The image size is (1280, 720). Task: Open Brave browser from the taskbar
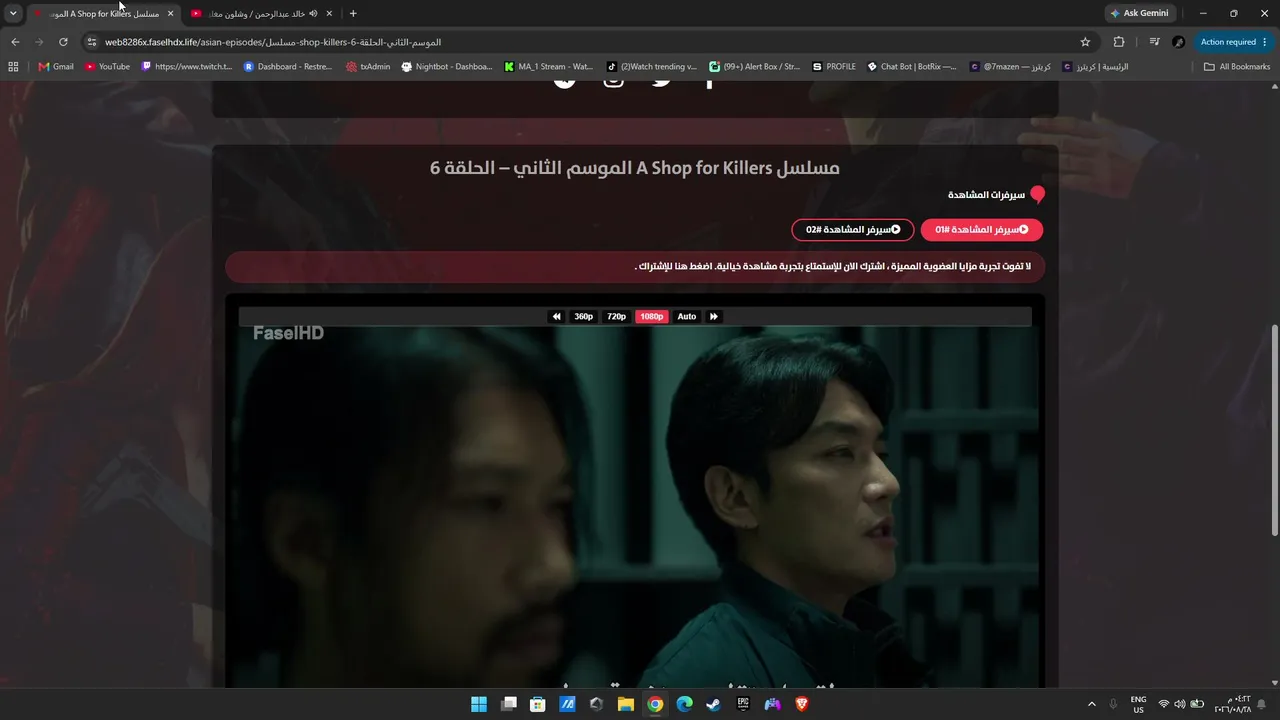point(801,704)
